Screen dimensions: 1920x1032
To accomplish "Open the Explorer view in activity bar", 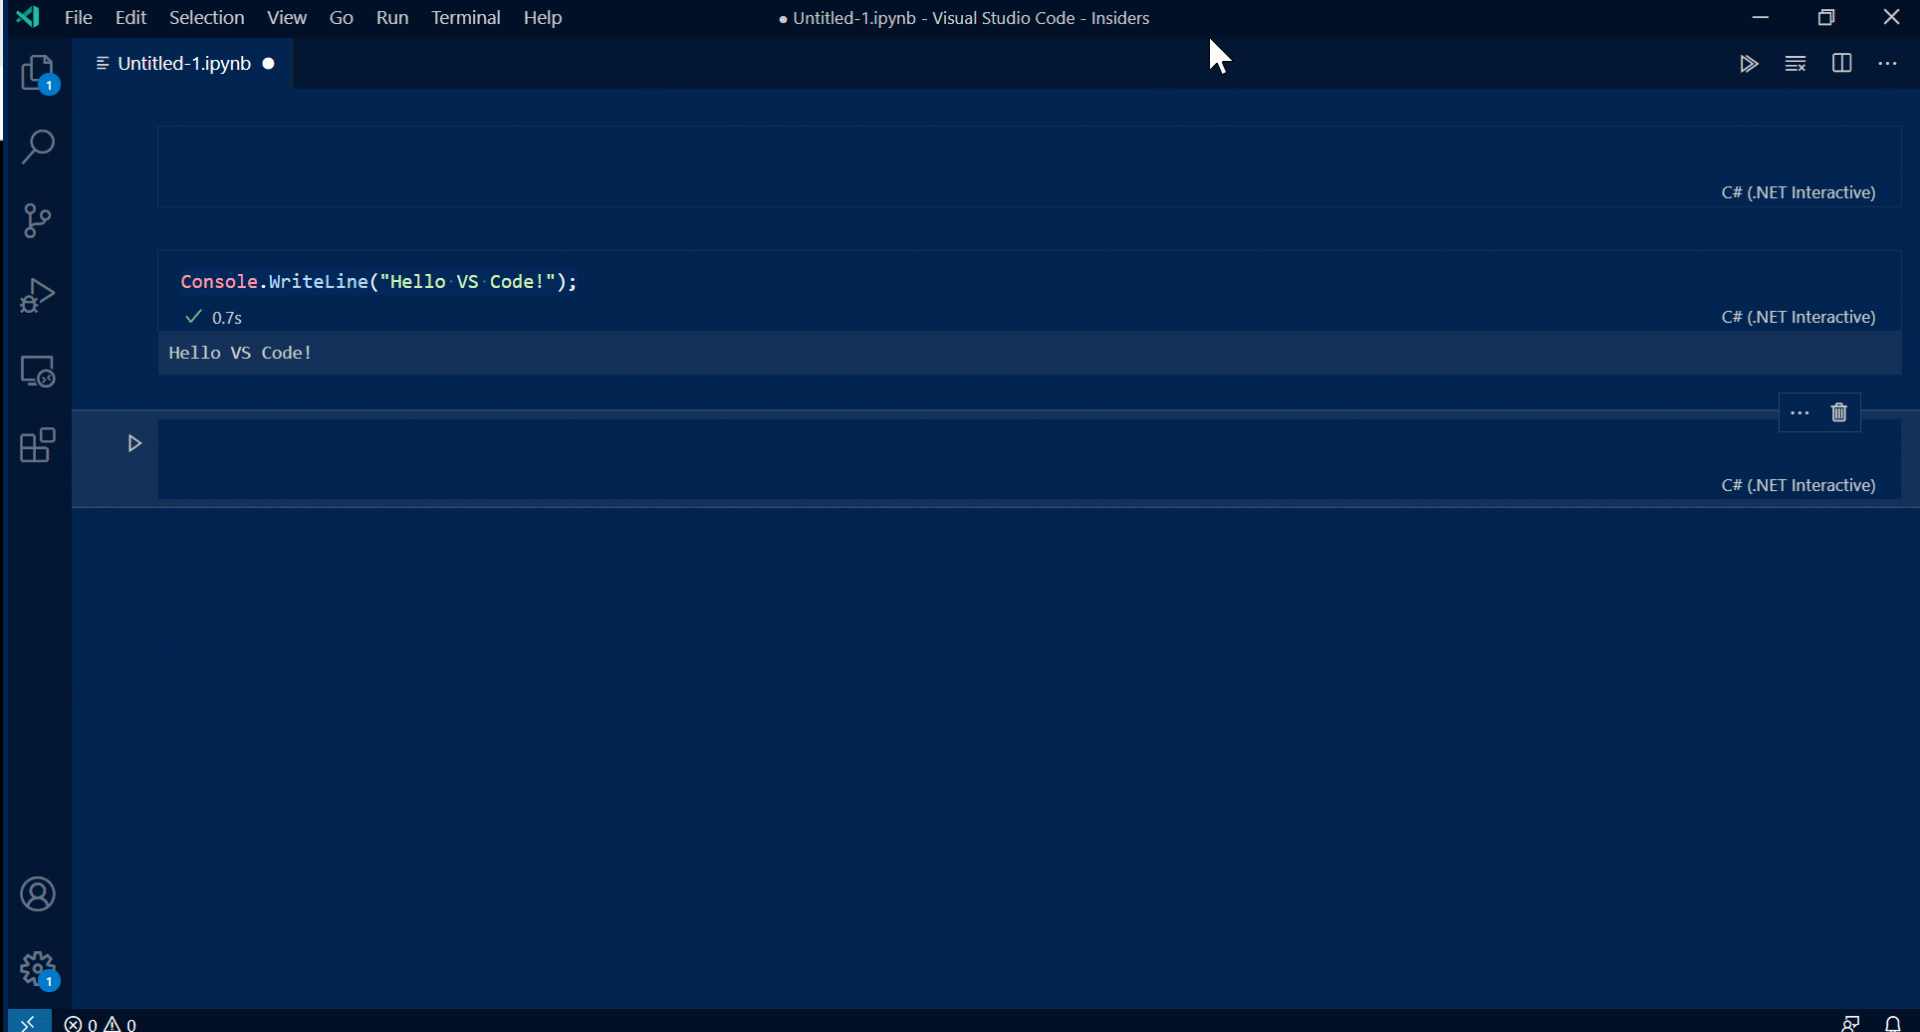I will pyautogui.click(x=38, y=74).
